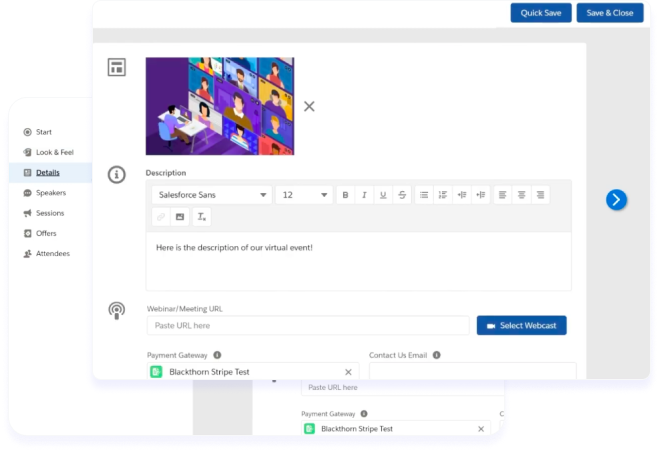Viewport: 659px width, 452px height.
Task: Toggle italic formatting
Action: pyautogui.click(x=364, y=195)
